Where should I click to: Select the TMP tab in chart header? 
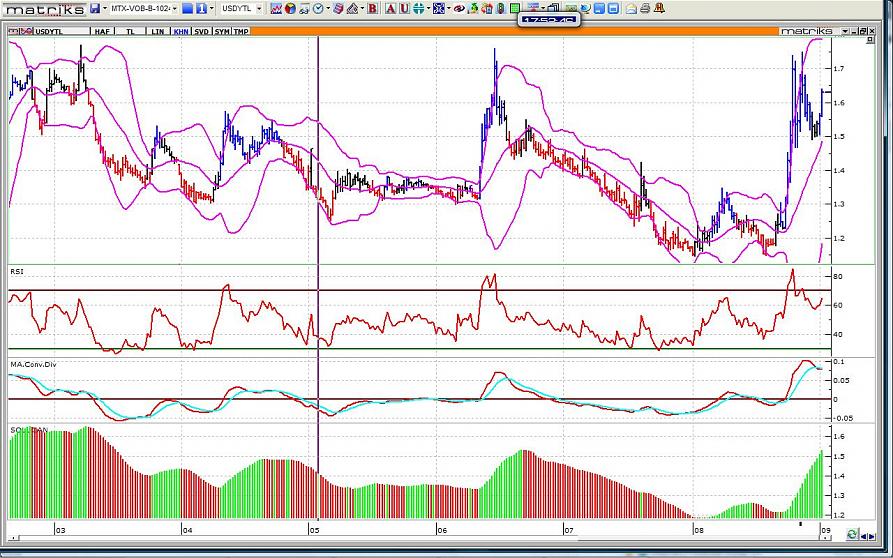point(240,31)
